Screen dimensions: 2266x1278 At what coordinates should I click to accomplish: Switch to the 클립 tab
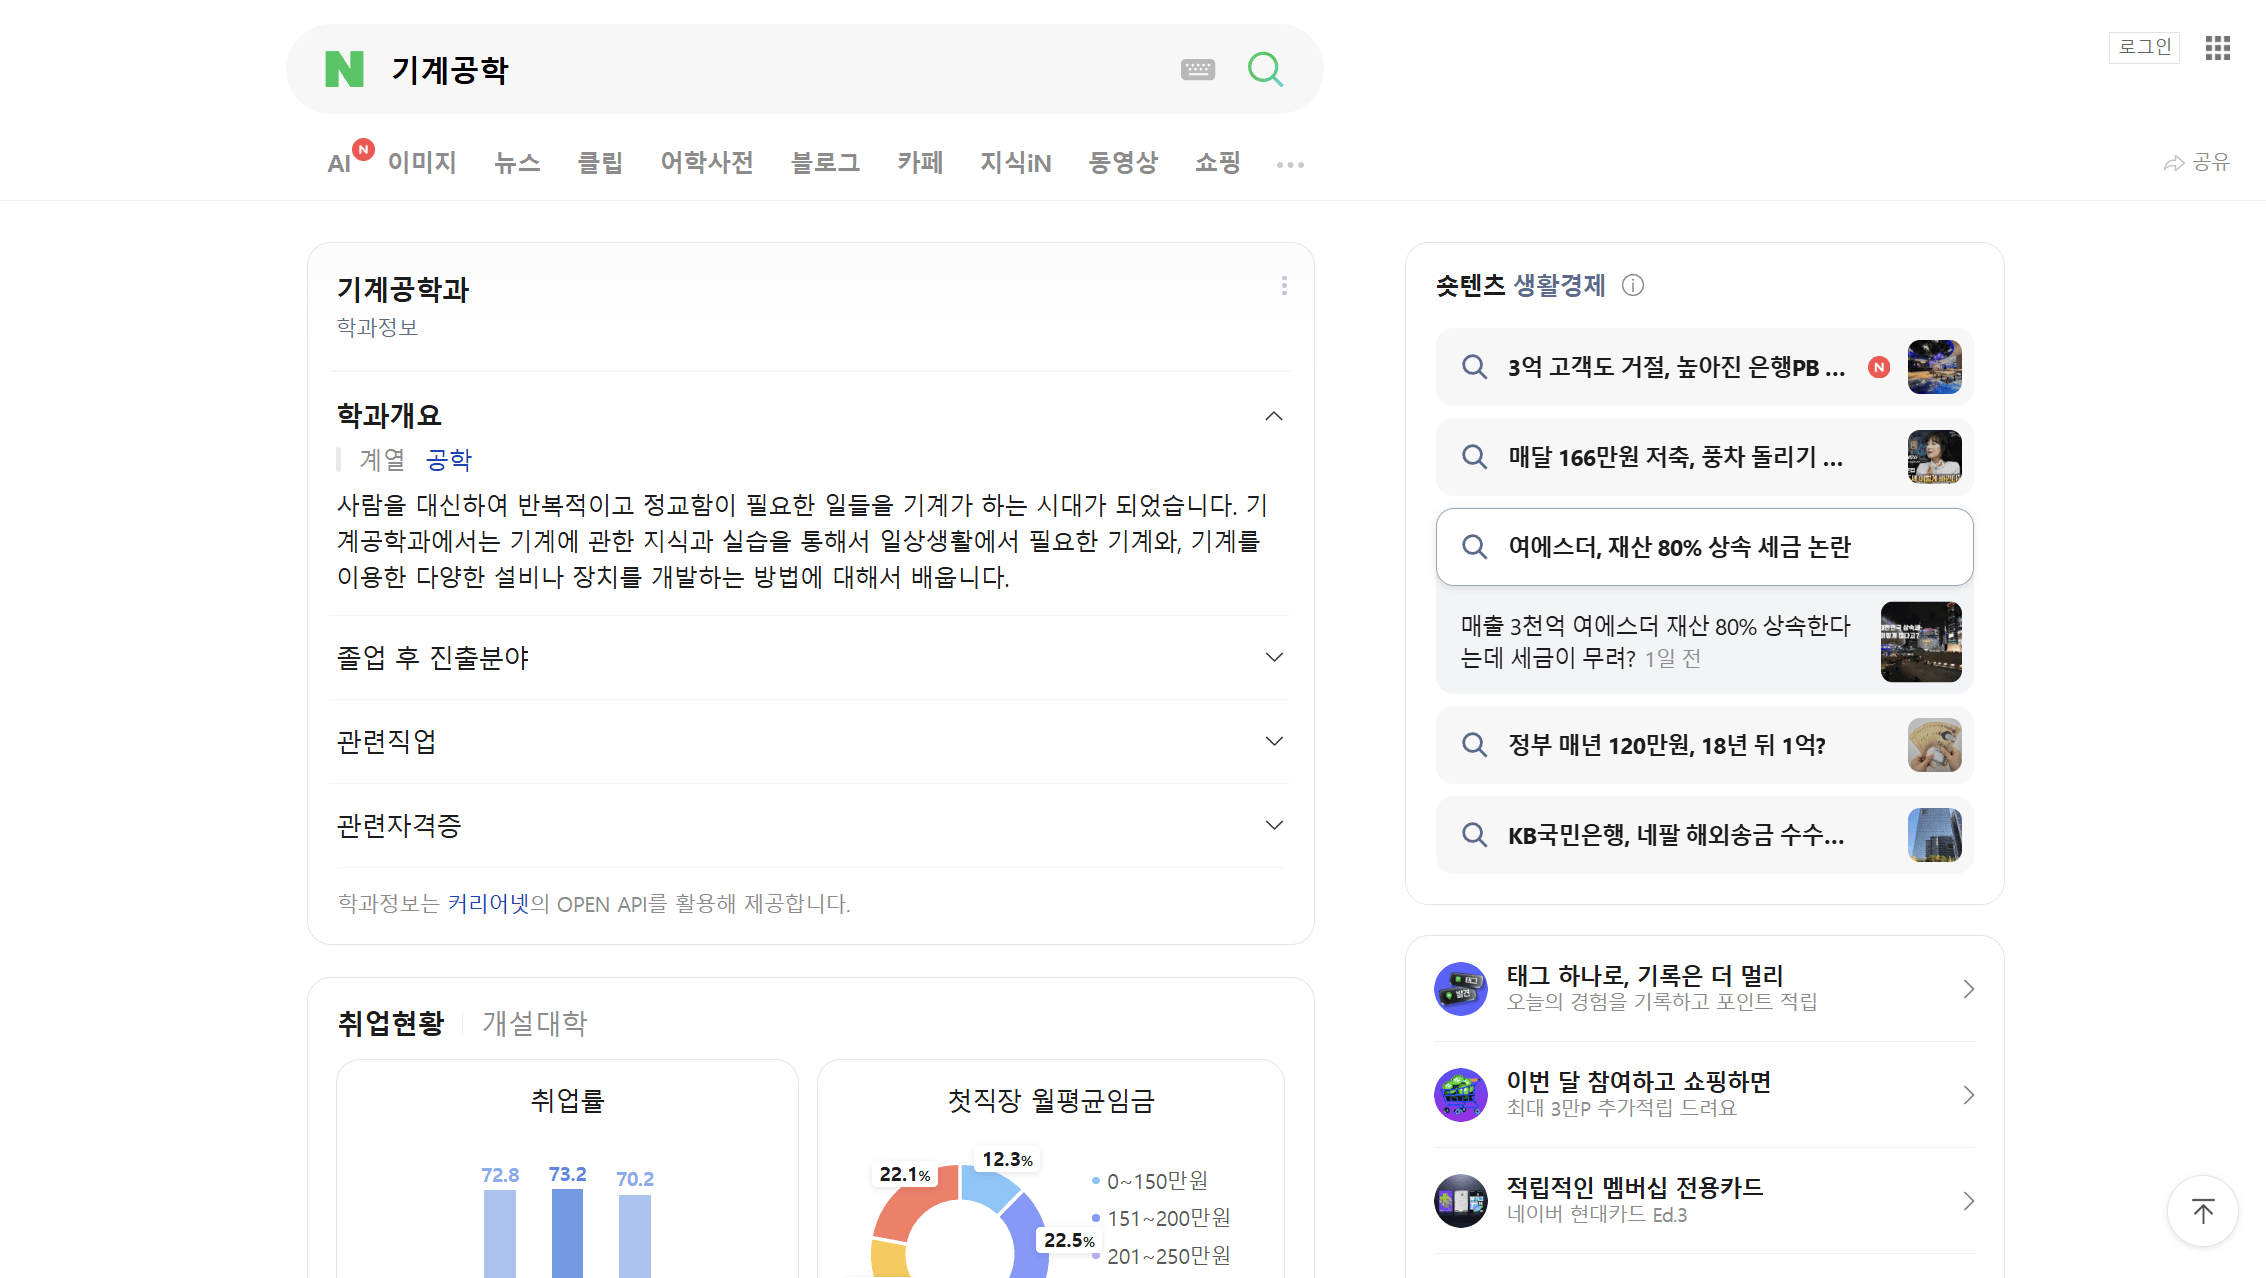click(x=600, y=162)
